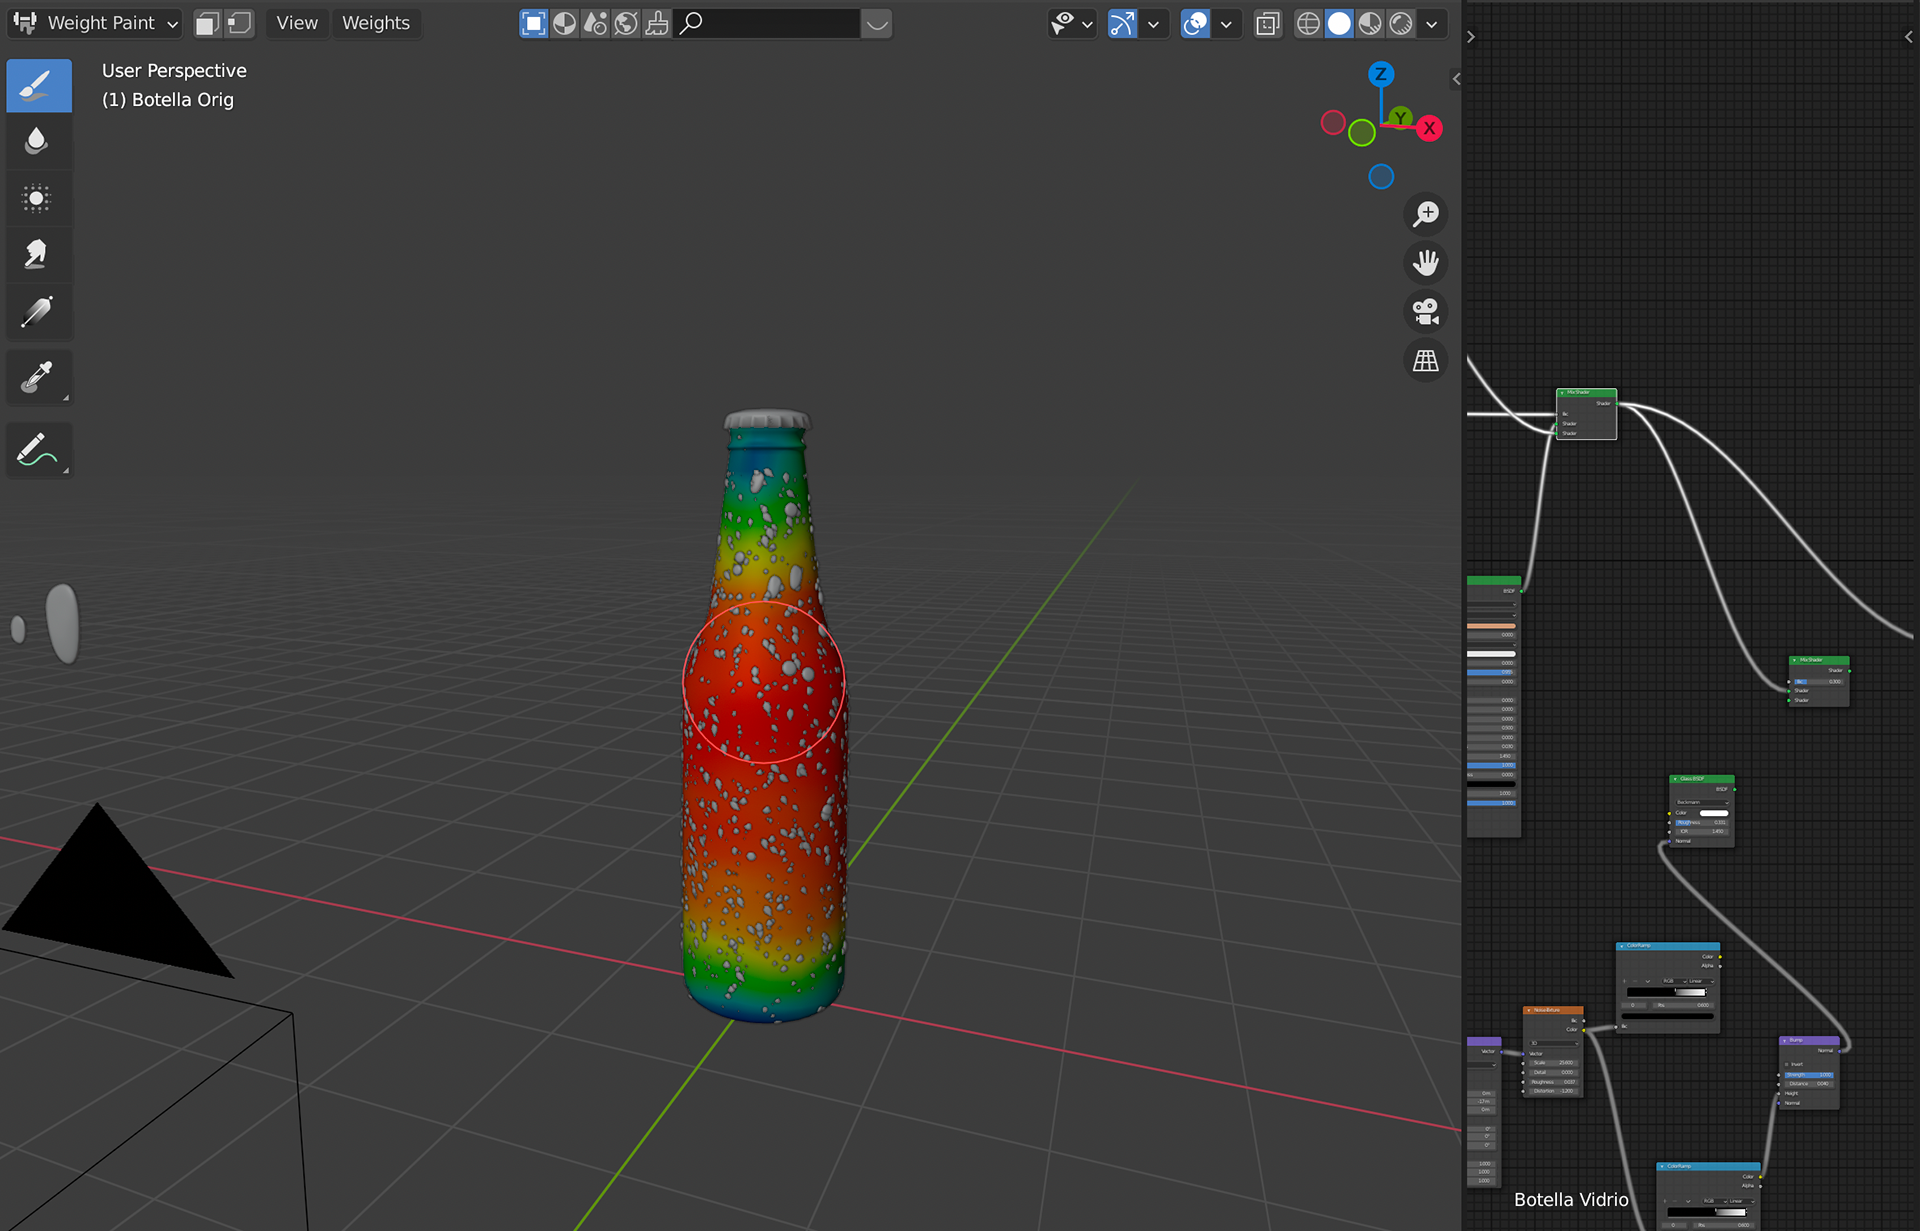Open Glass BSDF Beckmann distribution dropdown
The image size is (1920, 1231).
(x=1702, y=802)
